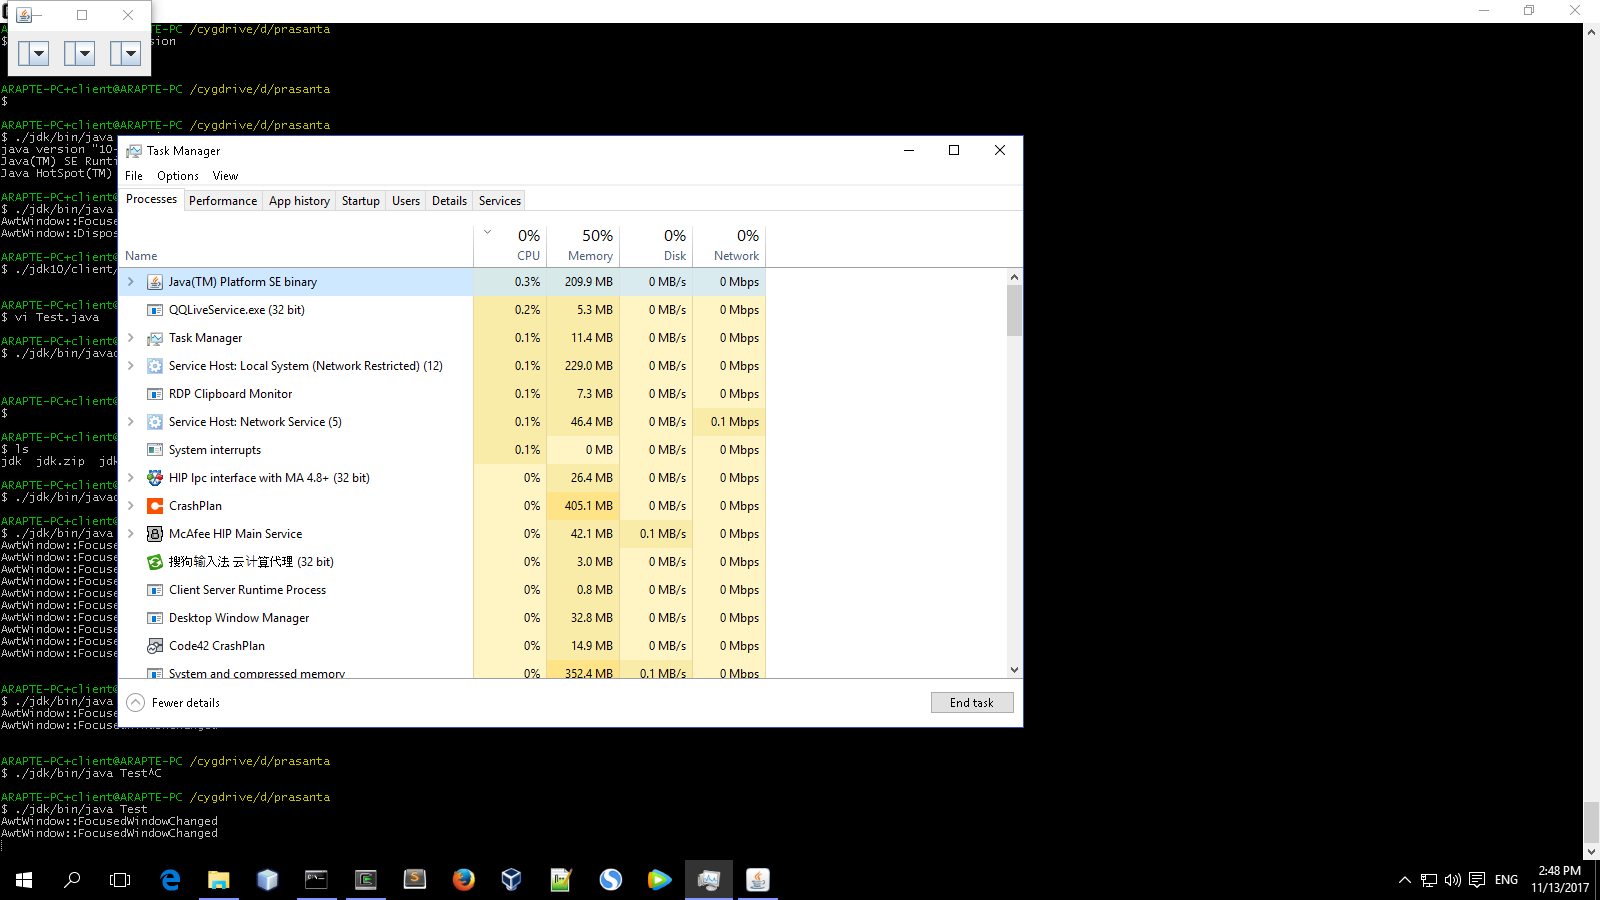Click the QQLiveService.exe process icon

[x=155, y=310]
